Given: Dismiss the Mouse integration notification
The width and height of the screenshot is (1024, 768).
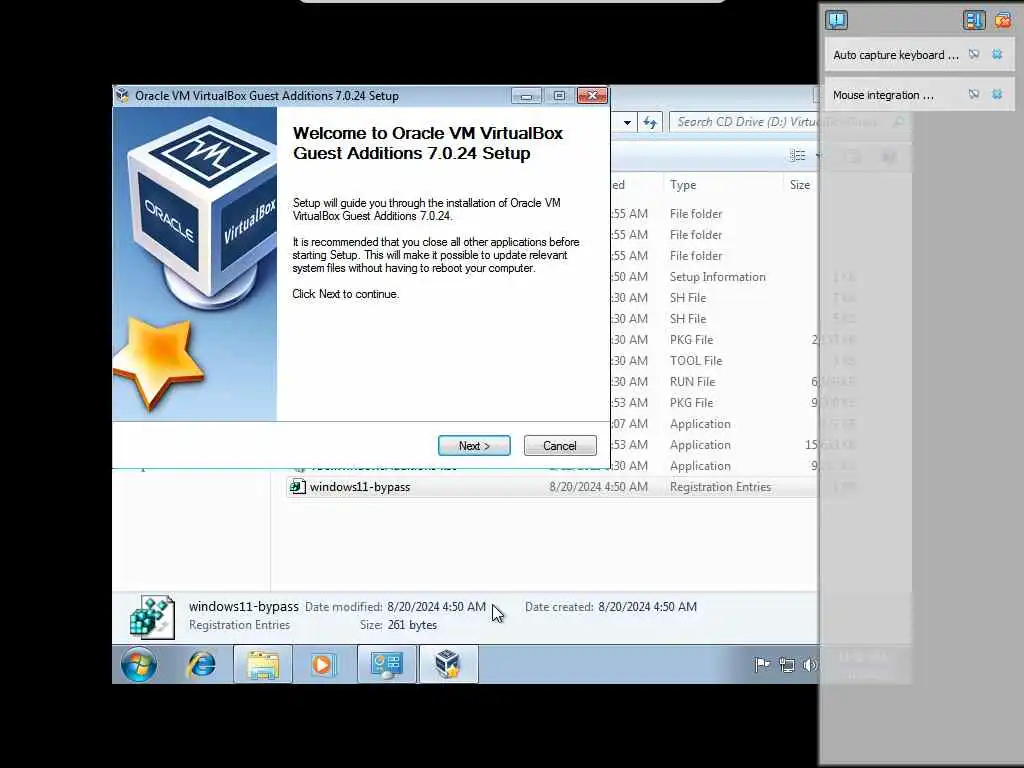Looking at the screenshot, I should 997,95.
